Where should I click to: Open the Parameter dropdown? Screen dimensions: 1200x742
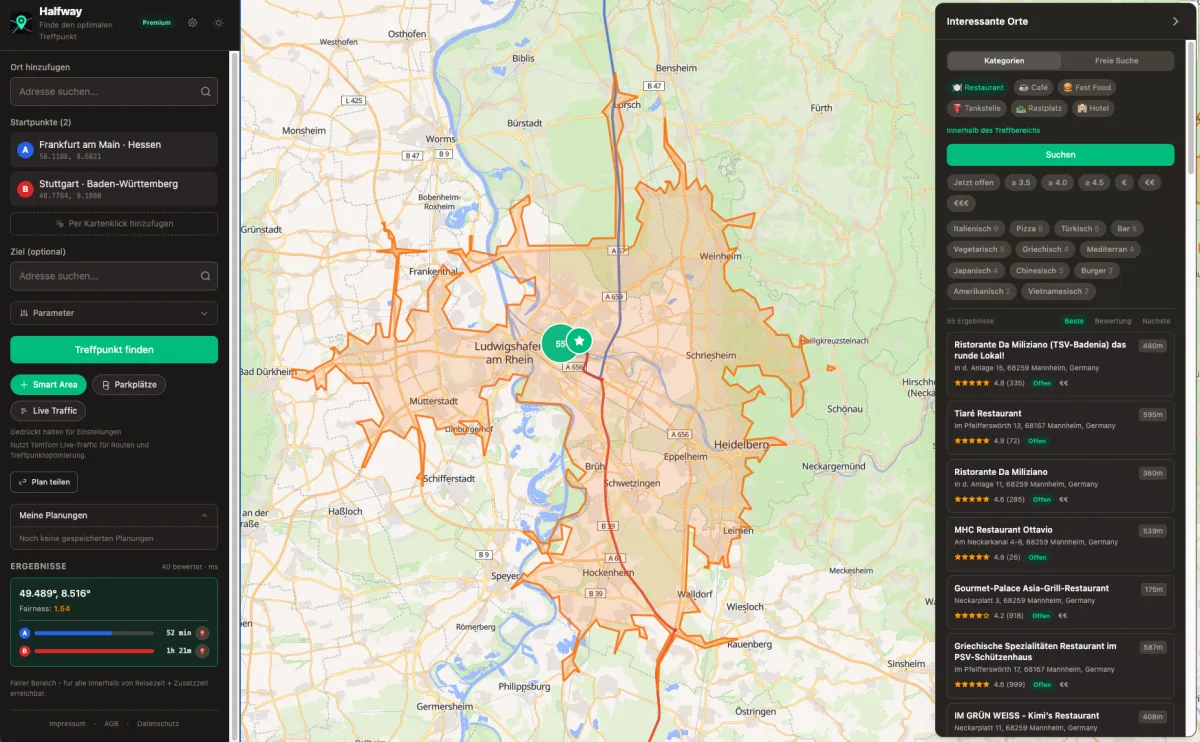point(113,313)
